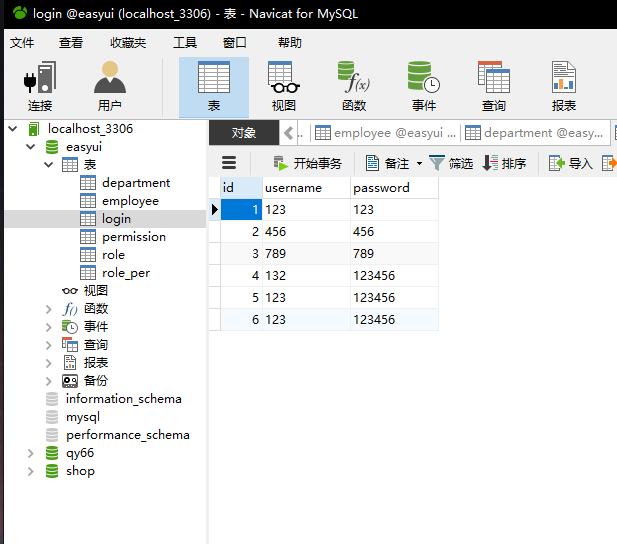Expand the 函数 functions node
The width and height of the screenshot is (617, 544).
(x=48, y=309)
